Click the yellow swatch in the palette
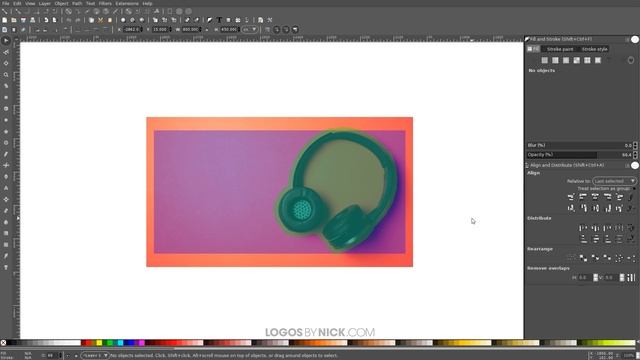 tap(99, 343)
